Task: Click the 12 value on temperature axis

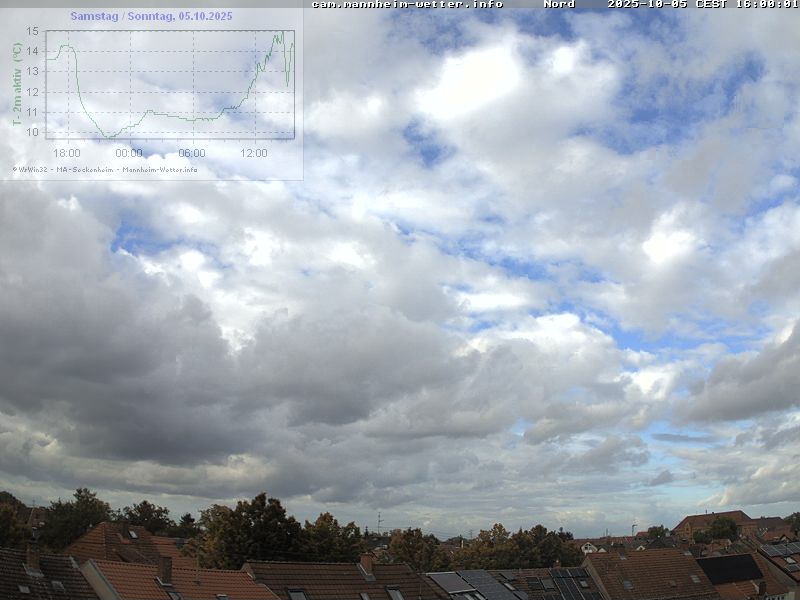Action: [x=33, y=92]
